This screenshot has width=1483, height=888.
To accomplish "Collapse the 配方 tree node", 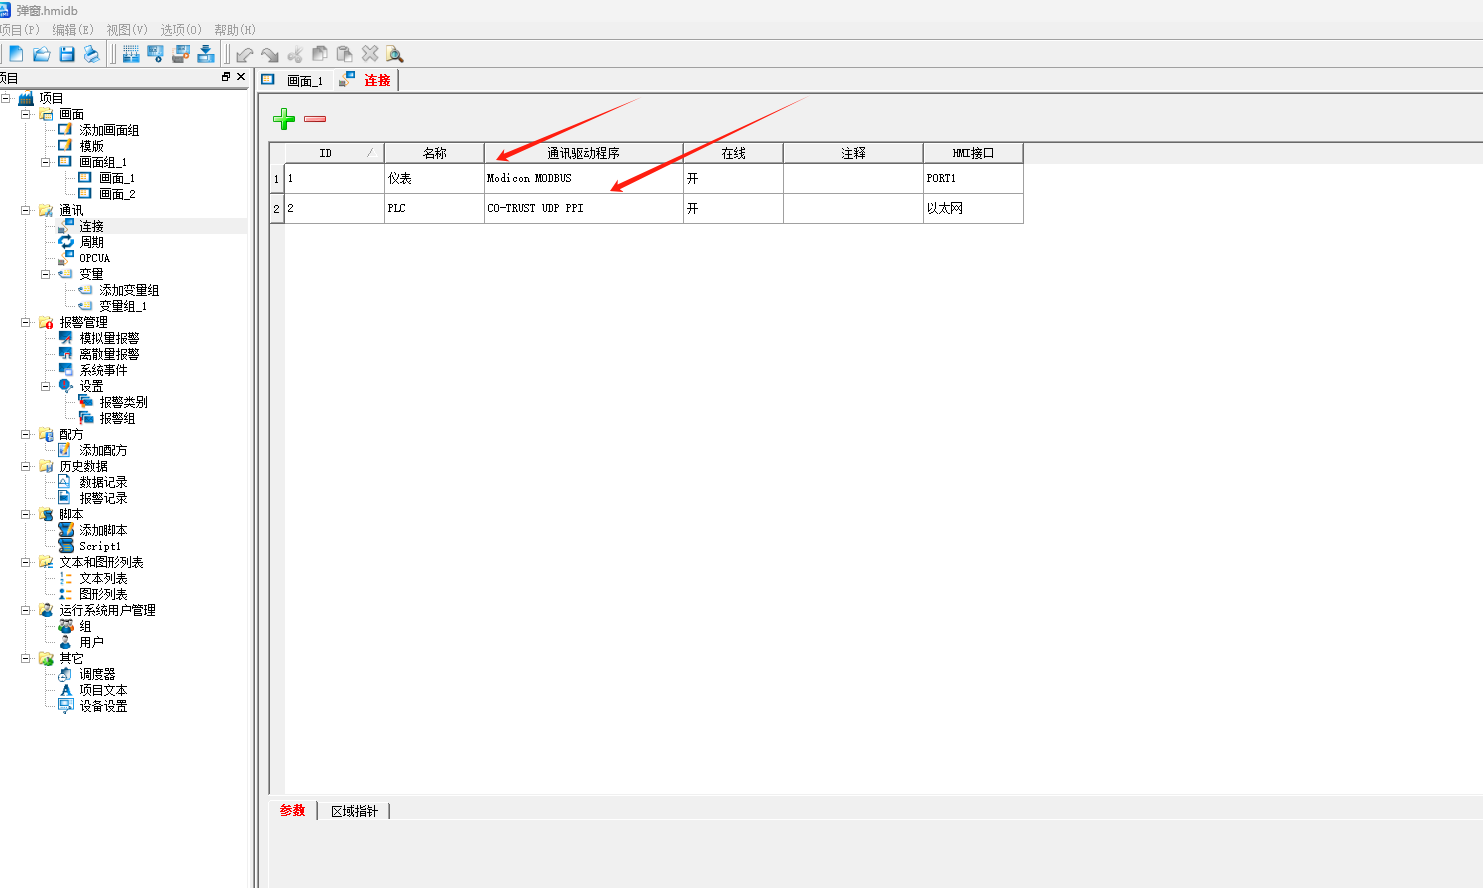I will 26,434.
